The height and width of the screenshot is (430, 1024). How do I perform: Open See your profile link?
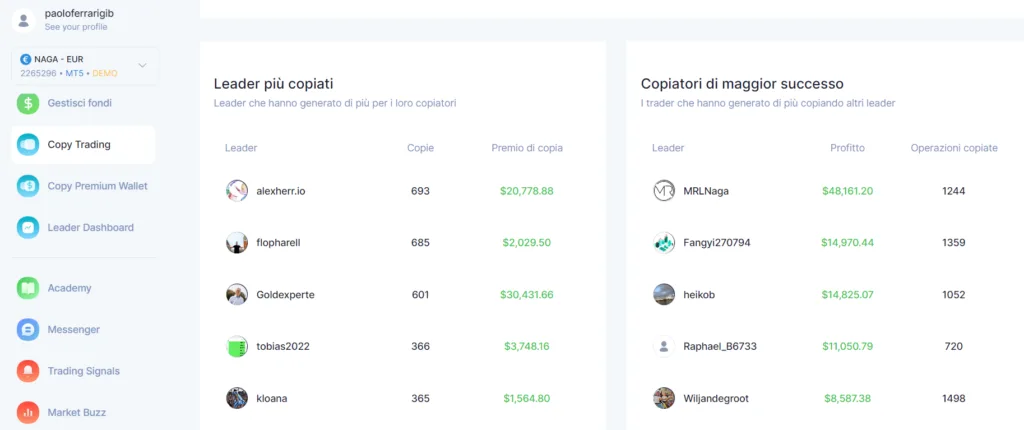coord(76,27)
